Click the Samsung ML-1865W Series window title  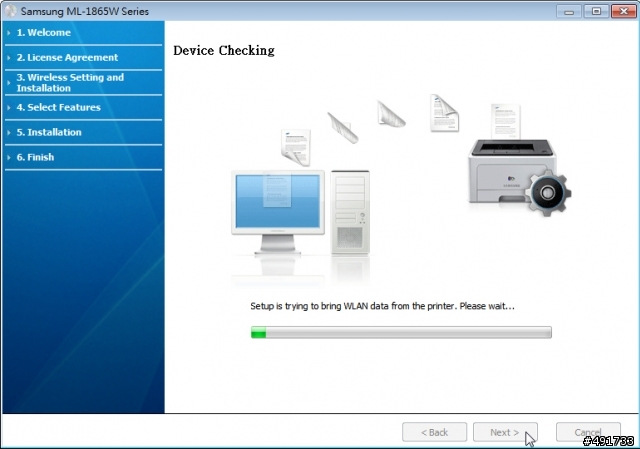[x=84, y=11]
